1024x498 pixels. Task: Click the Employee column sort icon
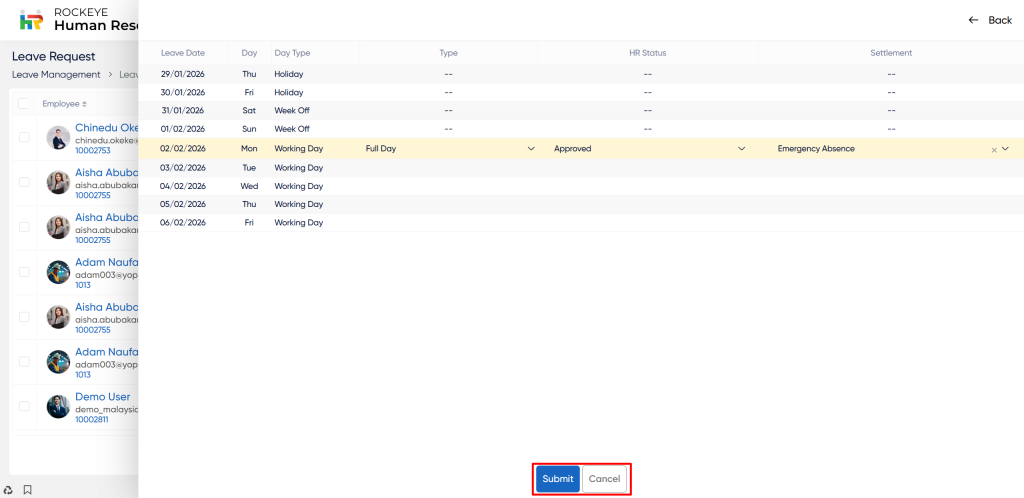pyautogui.click(x=84, y=104)
